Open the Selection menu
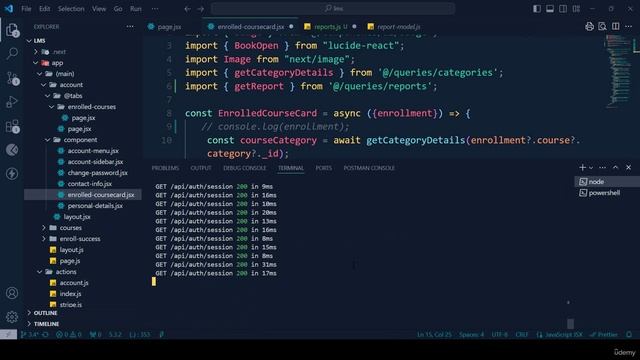640x360 pixels. coord(71,9)
